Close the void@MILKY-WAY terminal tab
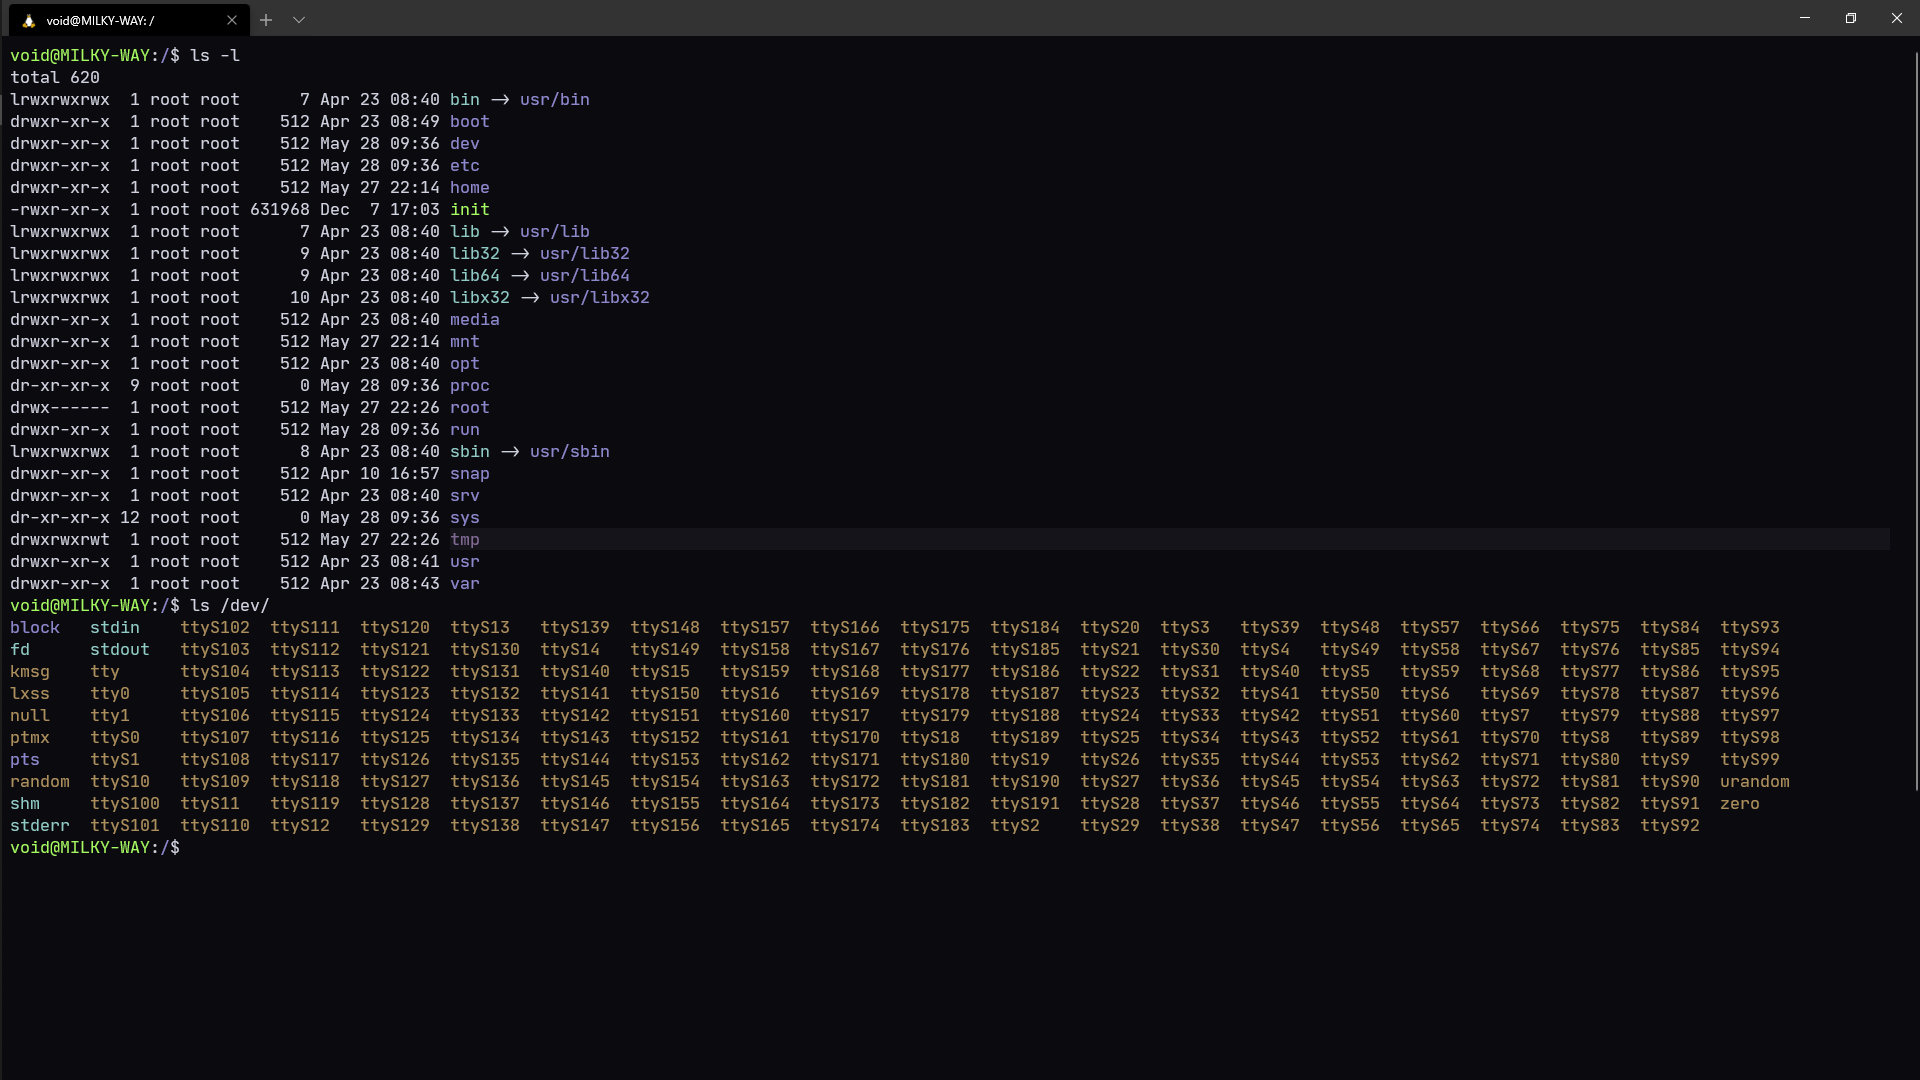The width and height of the screenshot is (1920, 1080). click(x=232, y=20)
